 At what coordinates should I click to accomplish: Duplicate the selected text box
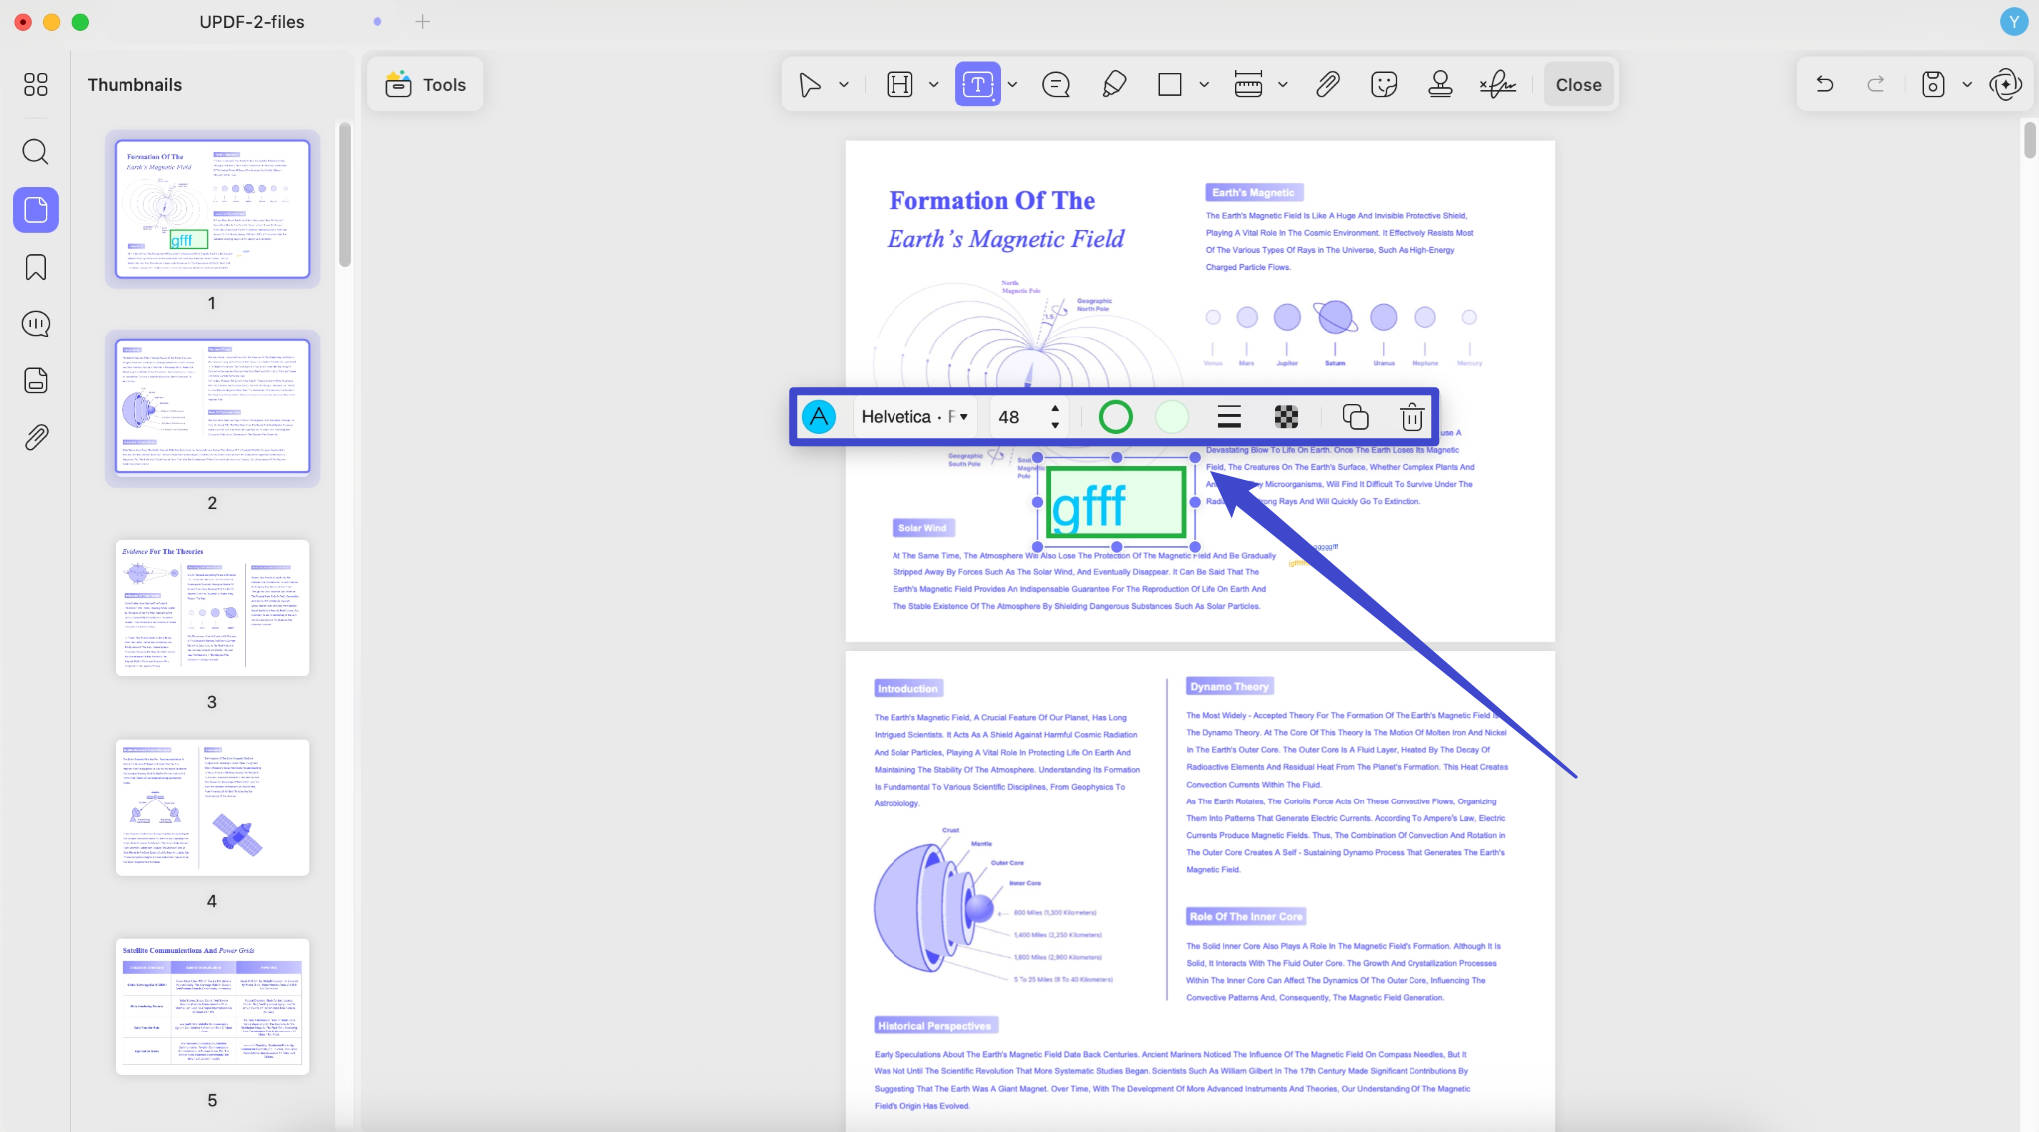pos(1355,417)
